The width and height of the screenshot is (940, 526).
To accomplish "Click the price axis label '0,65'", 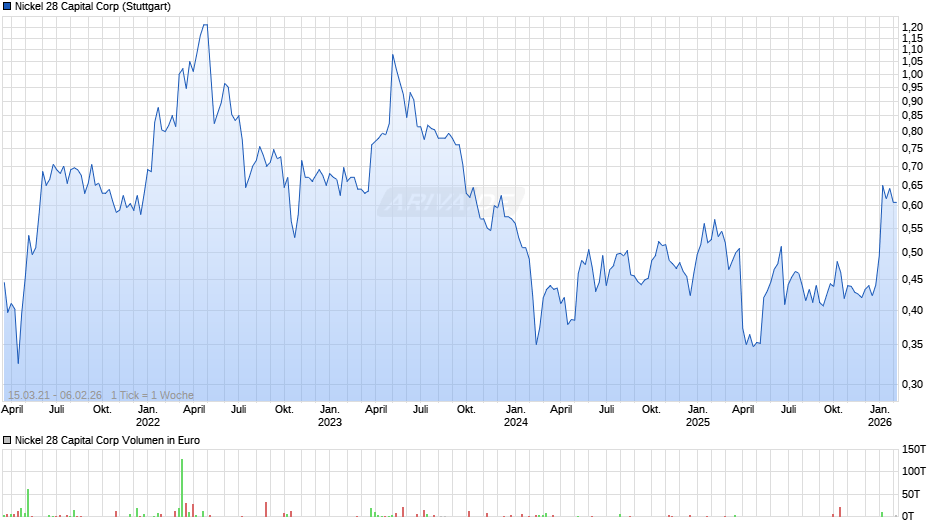I will pos(912,185).
